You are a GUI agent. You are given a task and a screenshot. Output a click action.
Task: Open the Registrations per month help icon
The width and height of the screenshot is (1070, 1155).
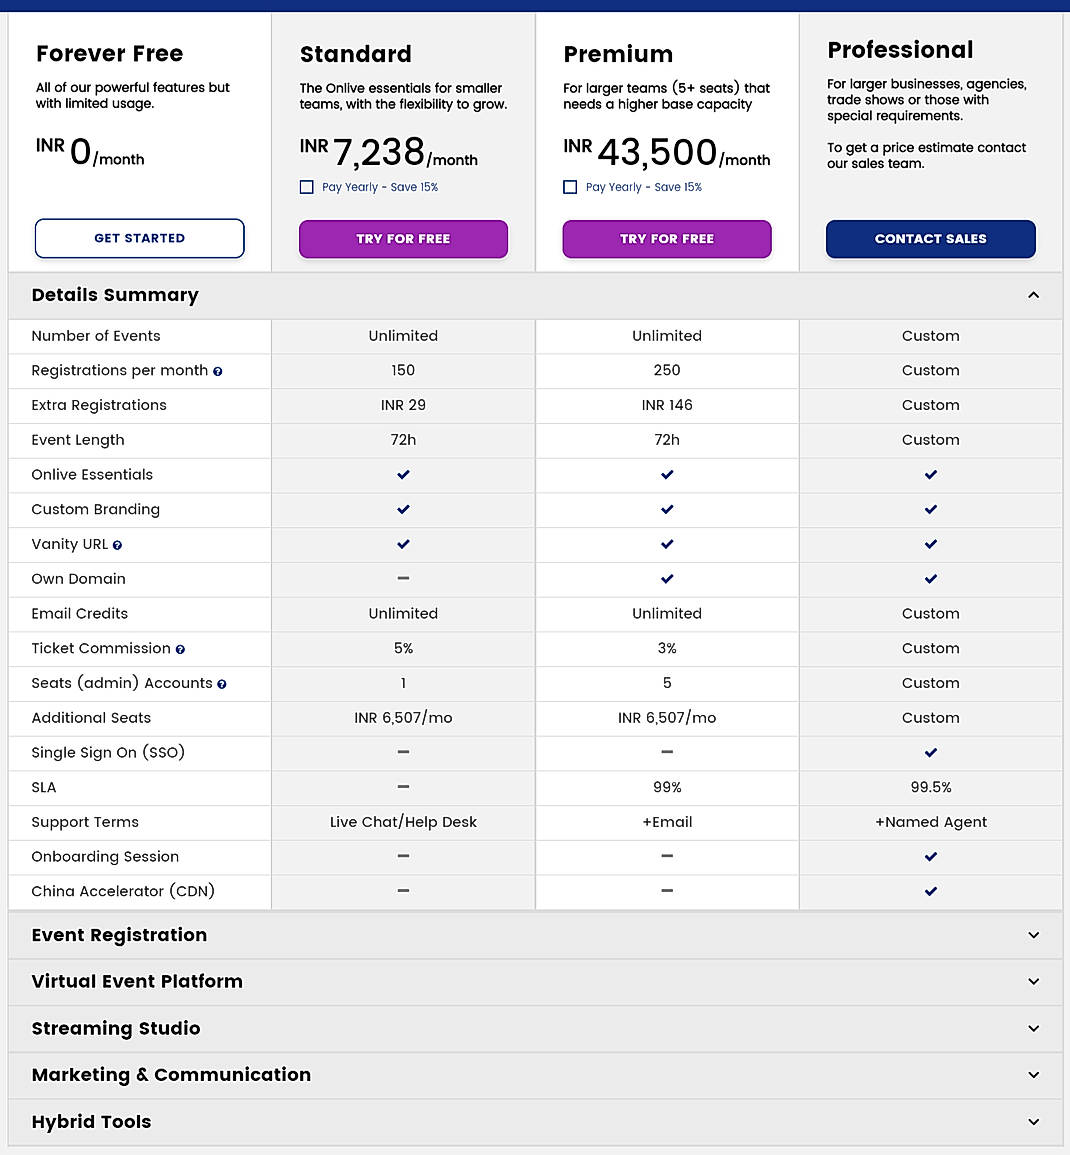(218, 371)
